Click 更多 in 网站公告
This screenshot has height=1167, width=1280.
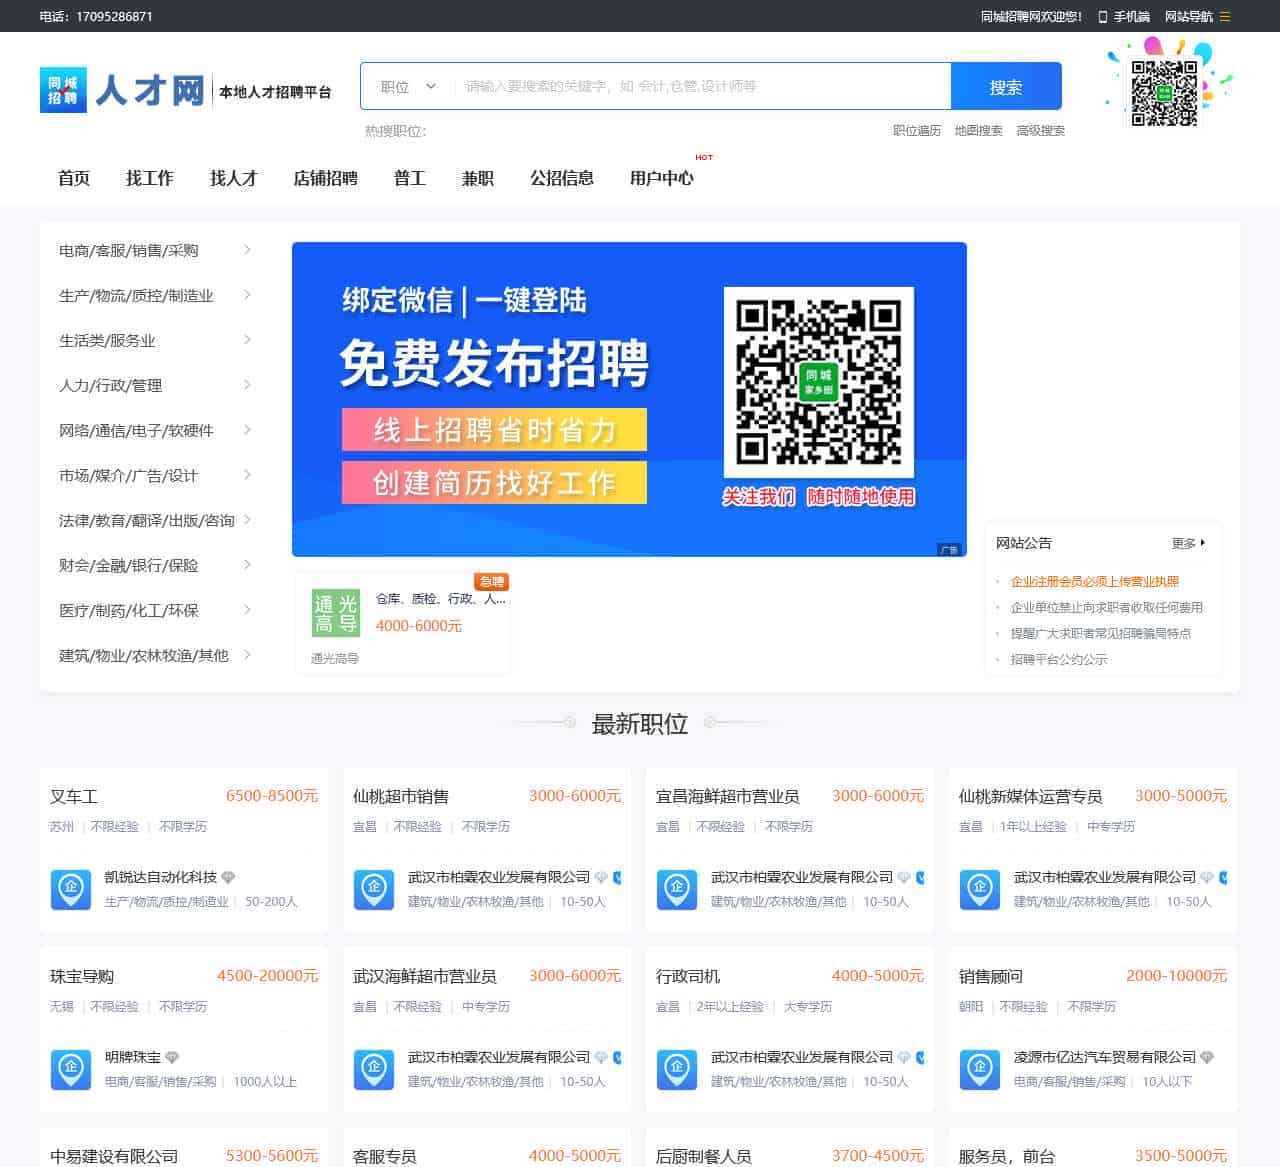point(1188,543)
